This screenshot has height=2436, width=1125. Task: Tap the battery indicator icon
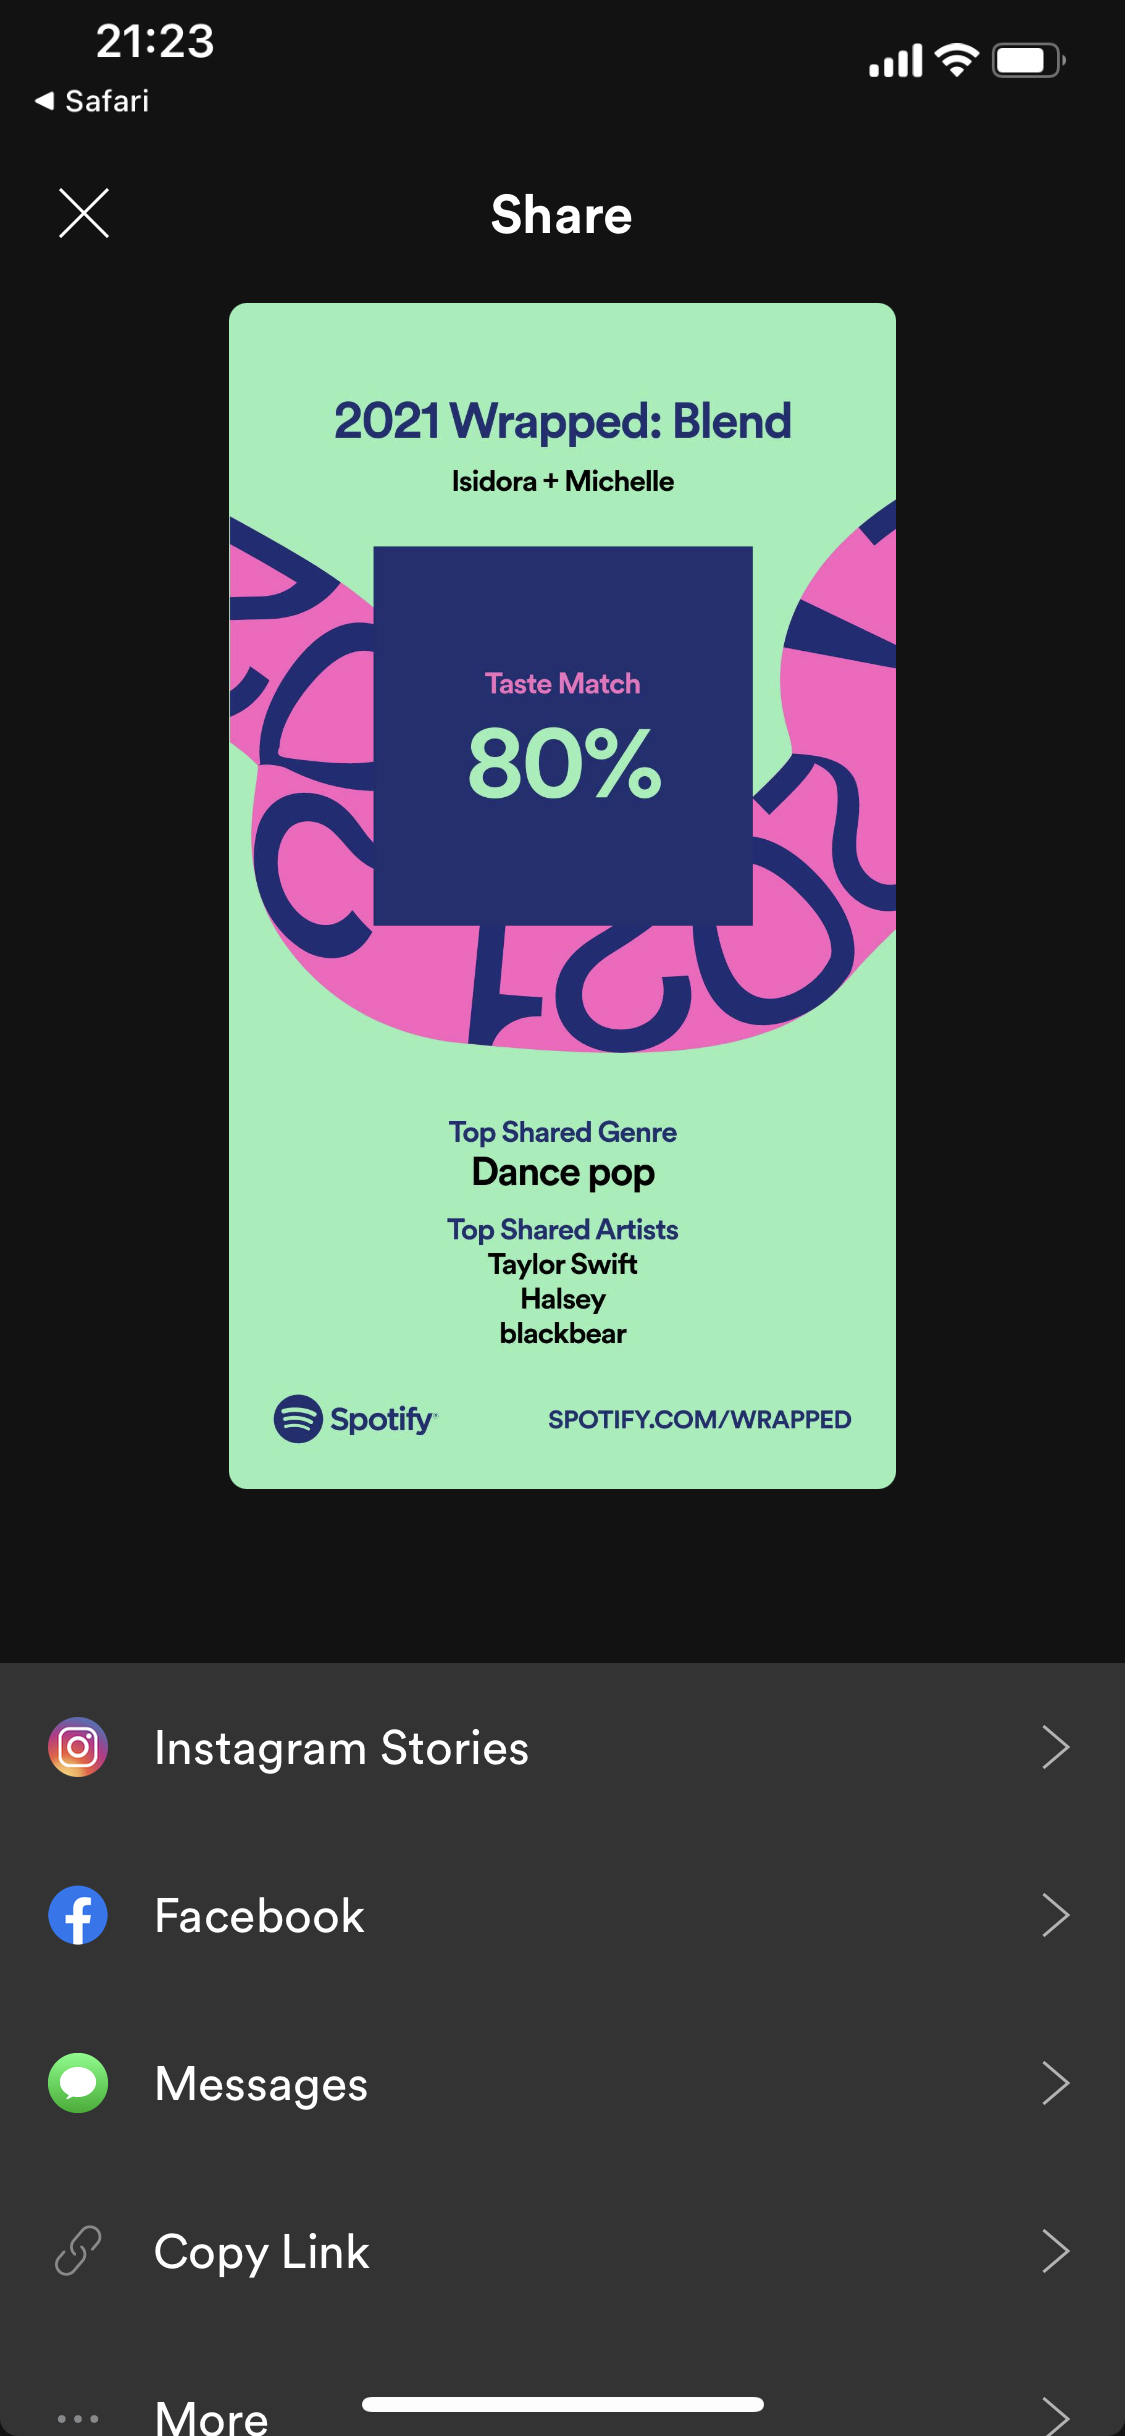[1029, 60]
